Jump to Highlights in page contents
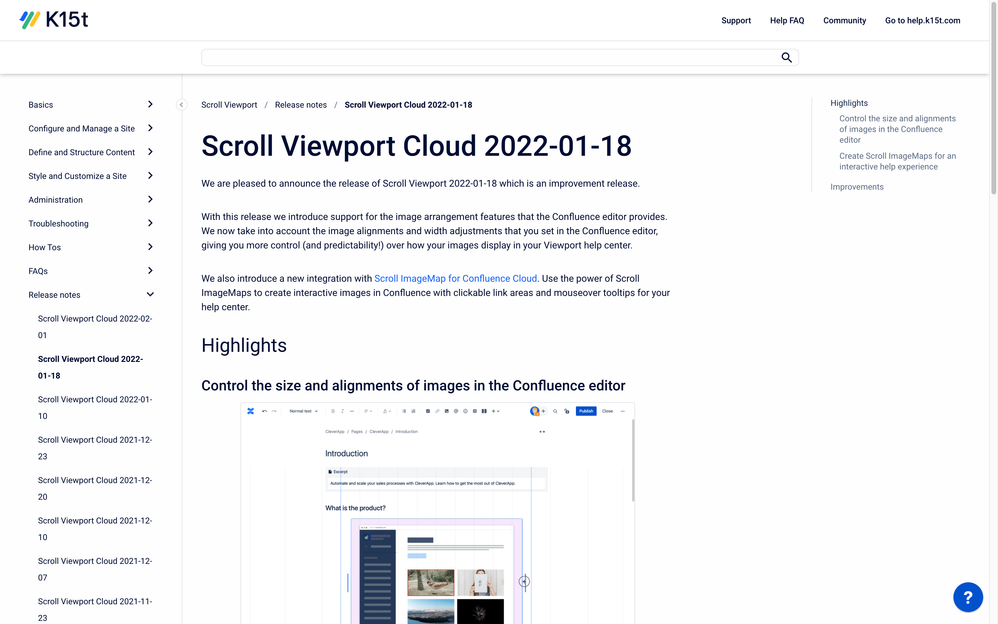The height and width of the screenshot is (624, 998). coord(848,103)
